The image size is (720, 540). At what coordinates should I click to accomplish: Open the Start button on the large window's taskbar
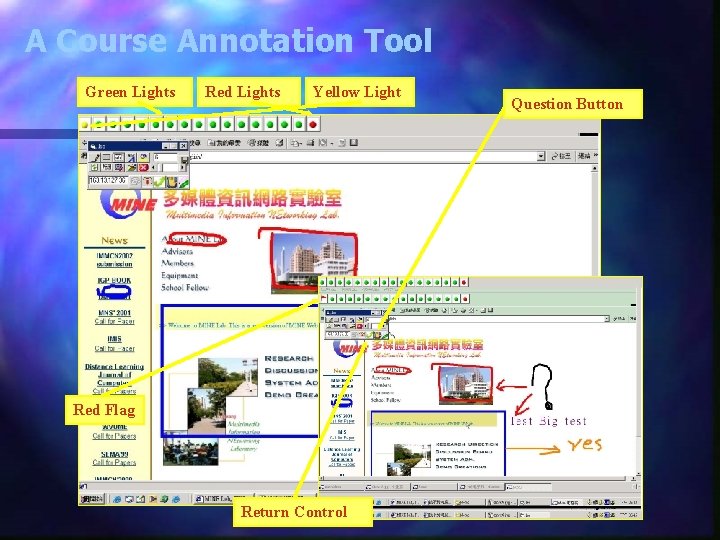[92, 499]
